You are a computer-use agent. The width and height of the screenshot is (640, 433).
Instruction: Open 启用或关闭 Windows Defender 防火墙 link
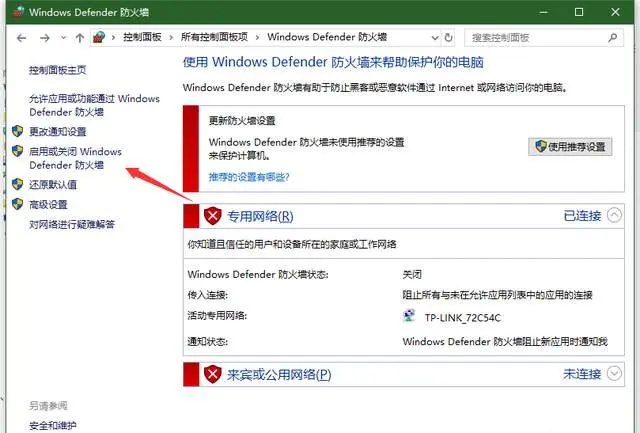[x=76, y=158]
